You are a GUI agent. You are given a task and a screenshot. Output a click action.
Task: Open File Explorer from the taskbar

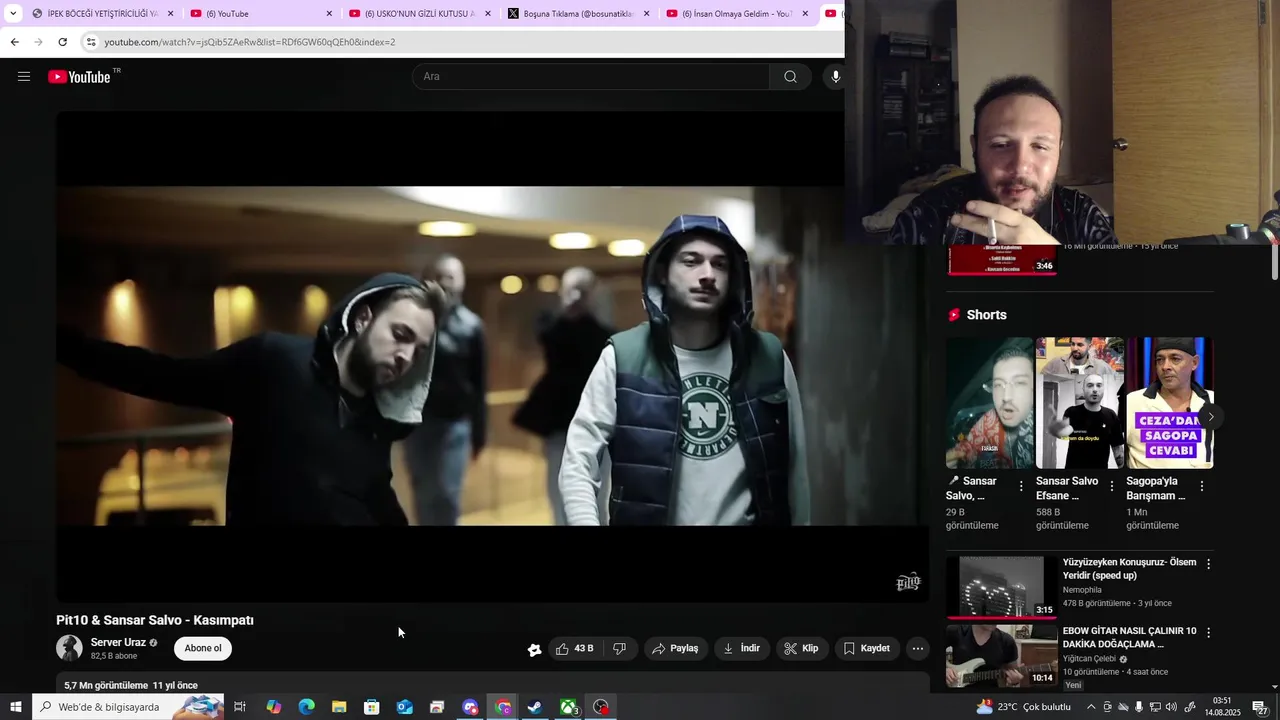[339, 707]
